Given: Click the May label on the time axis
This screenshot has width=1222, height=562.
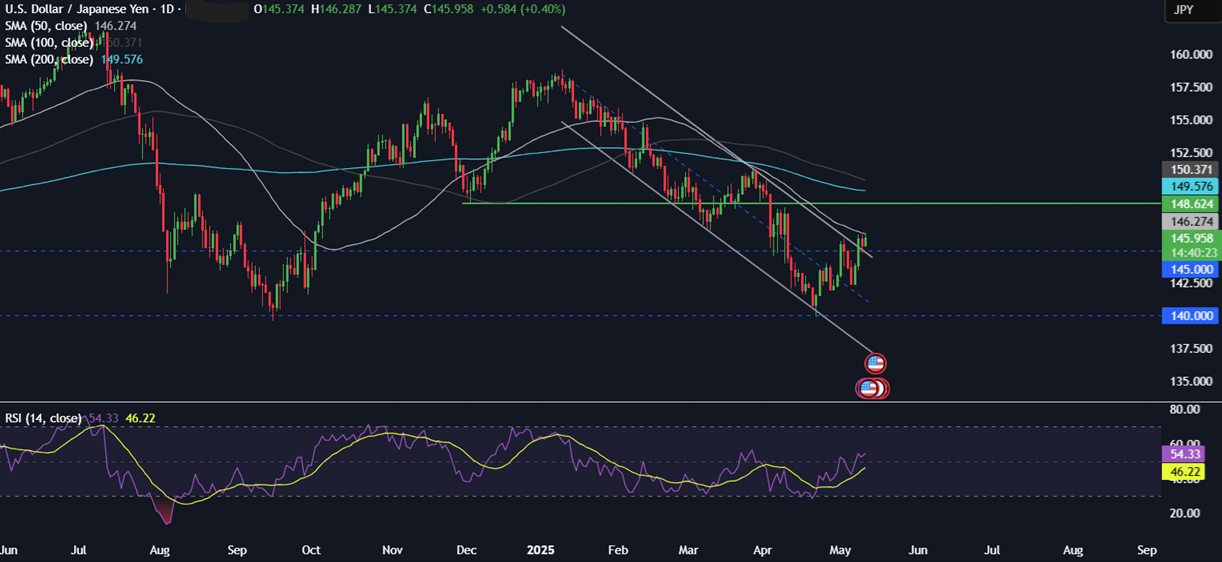Looking at the screenshot, I should click(838, 550).
